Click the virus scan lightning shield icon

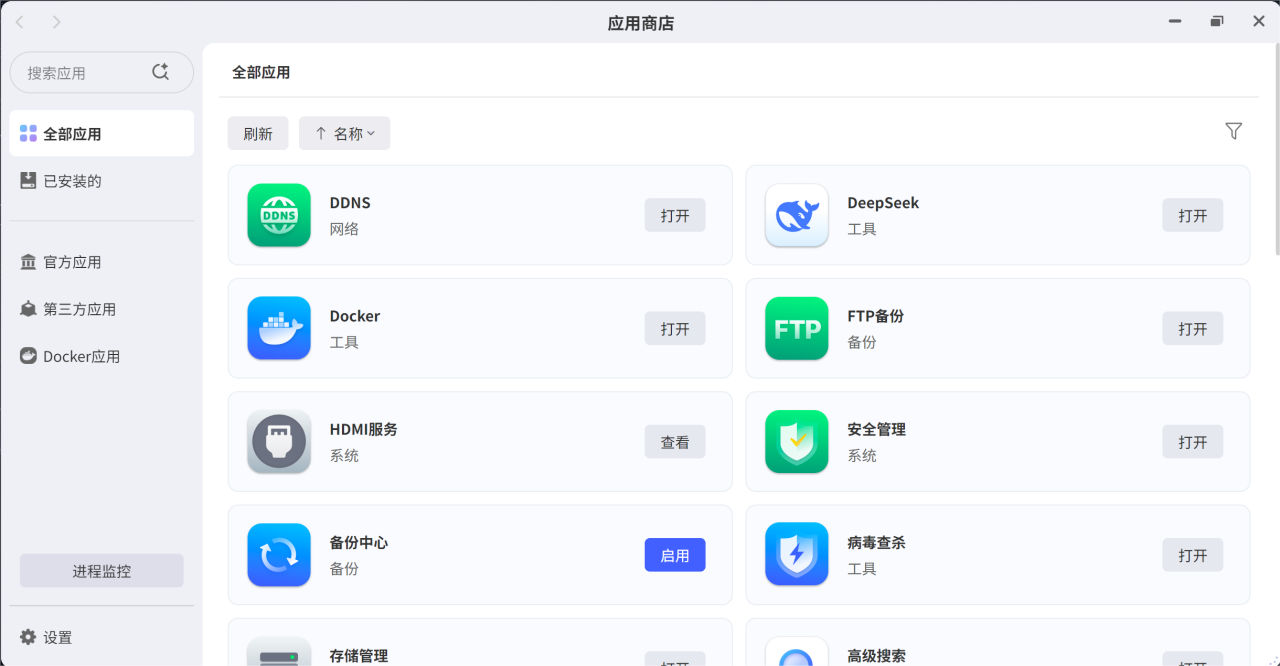(x=796, y=554)
